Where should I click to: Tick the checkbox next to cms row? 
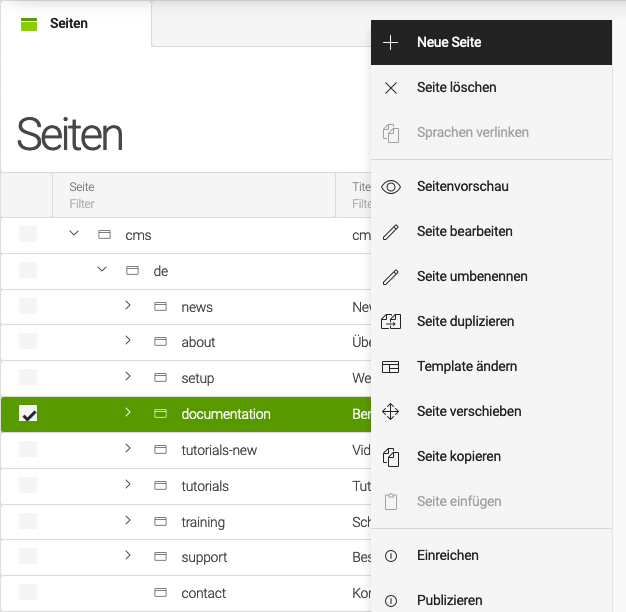[28, 235]
